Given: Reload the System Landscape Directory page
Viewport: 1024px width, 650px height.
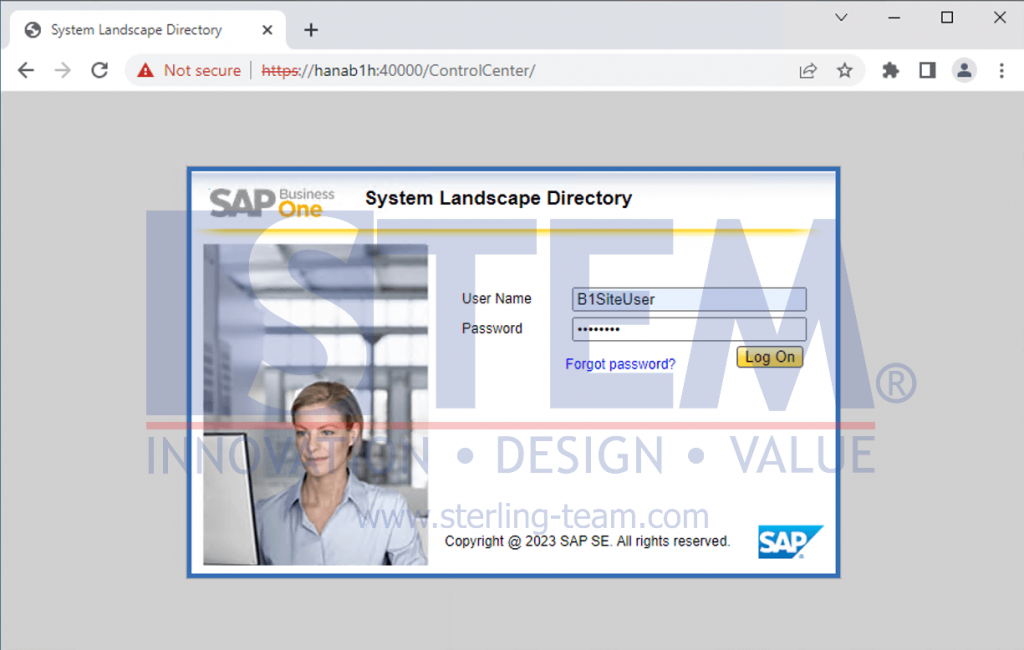Looking at the screenshot, I should pyautogui.click(x=99, y=70).
